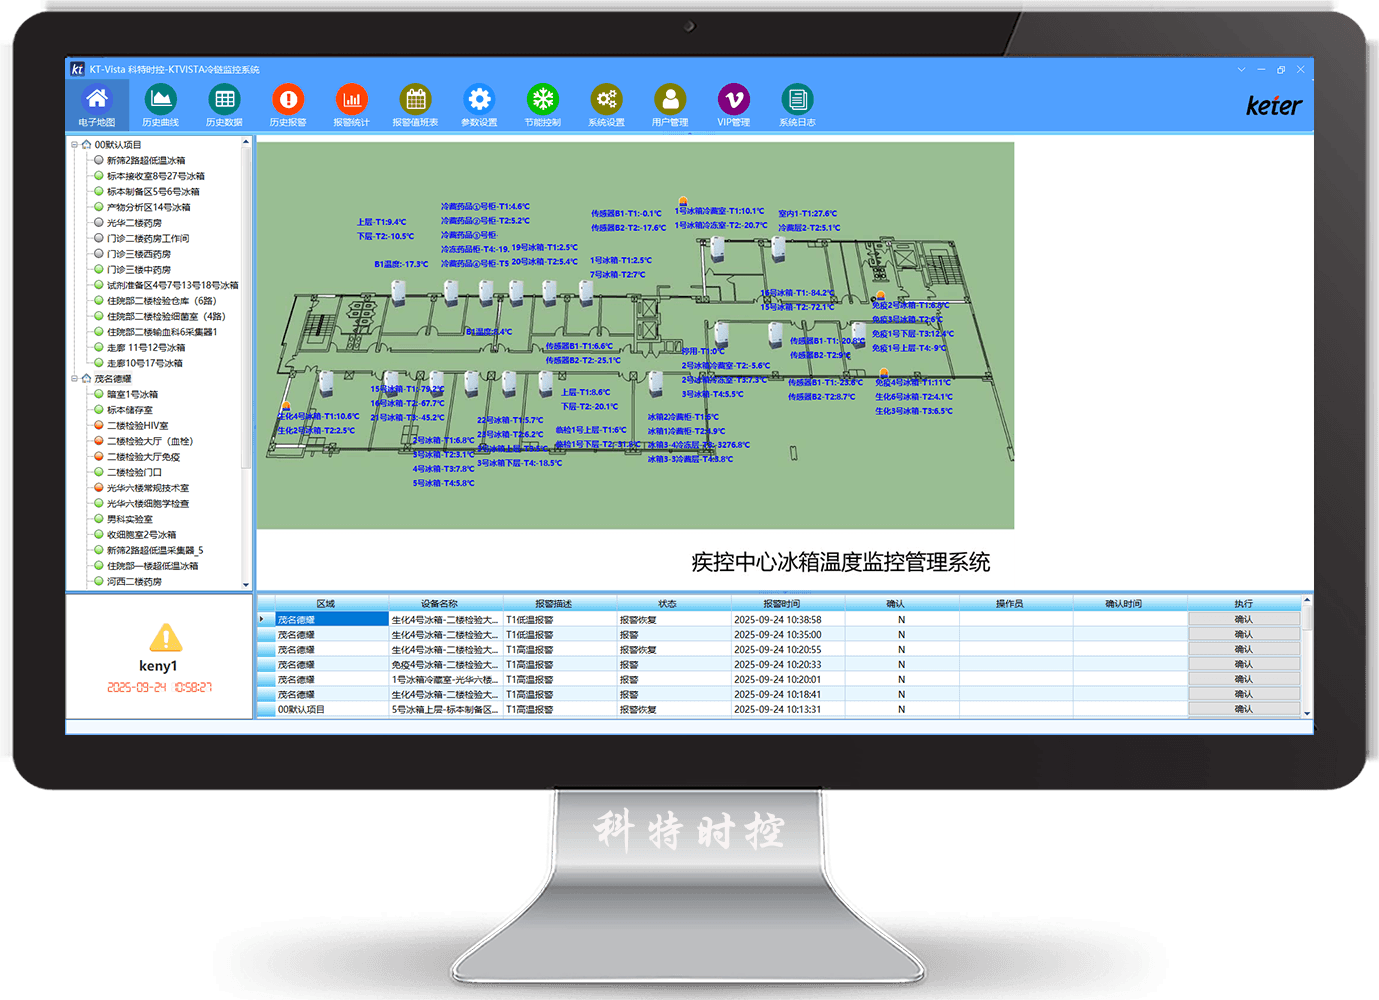Click the alarm beacon above 生化4号冰箱-T1:10.6℃ label
The image size is (1379, 1000).
tap(284, 407)
